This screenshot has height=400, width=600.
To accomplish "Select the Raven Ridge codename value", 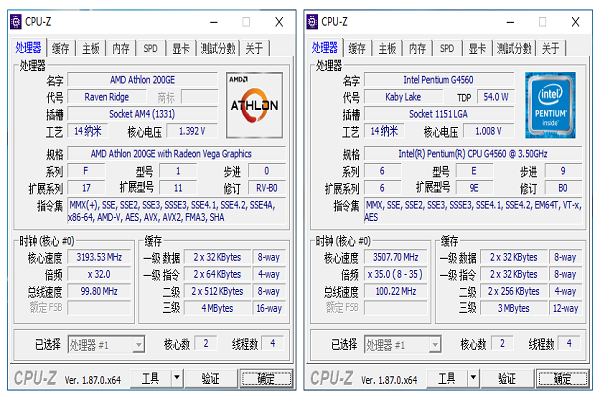I will click(107, 97).
